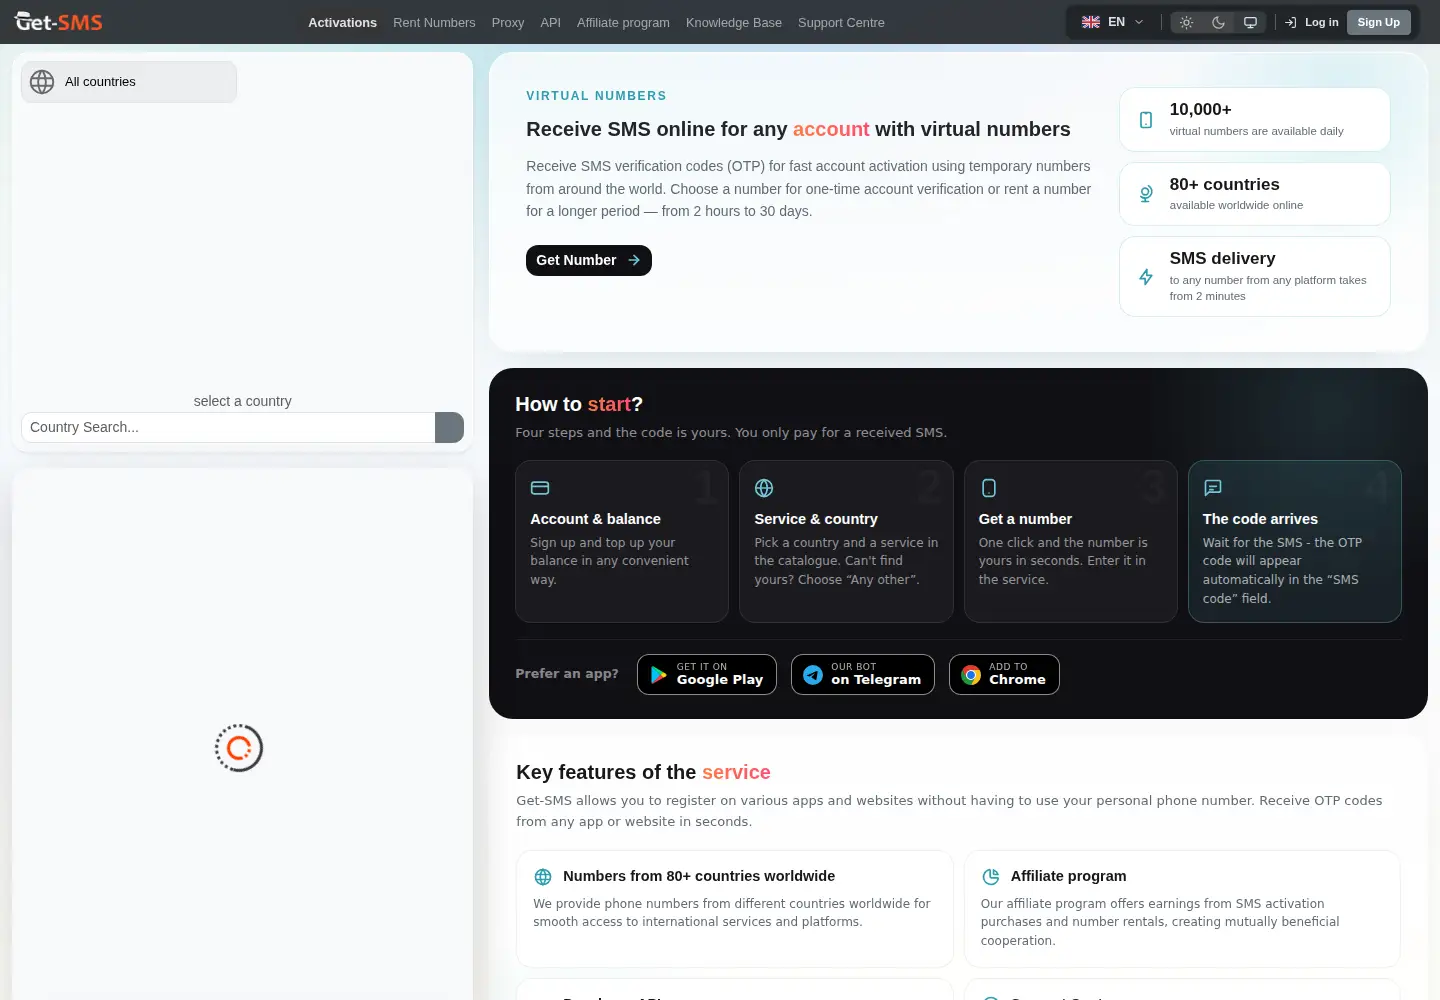The image size is (1440, 1000).
Task: Click the 'select a country' label
Action: coord(243,401)
